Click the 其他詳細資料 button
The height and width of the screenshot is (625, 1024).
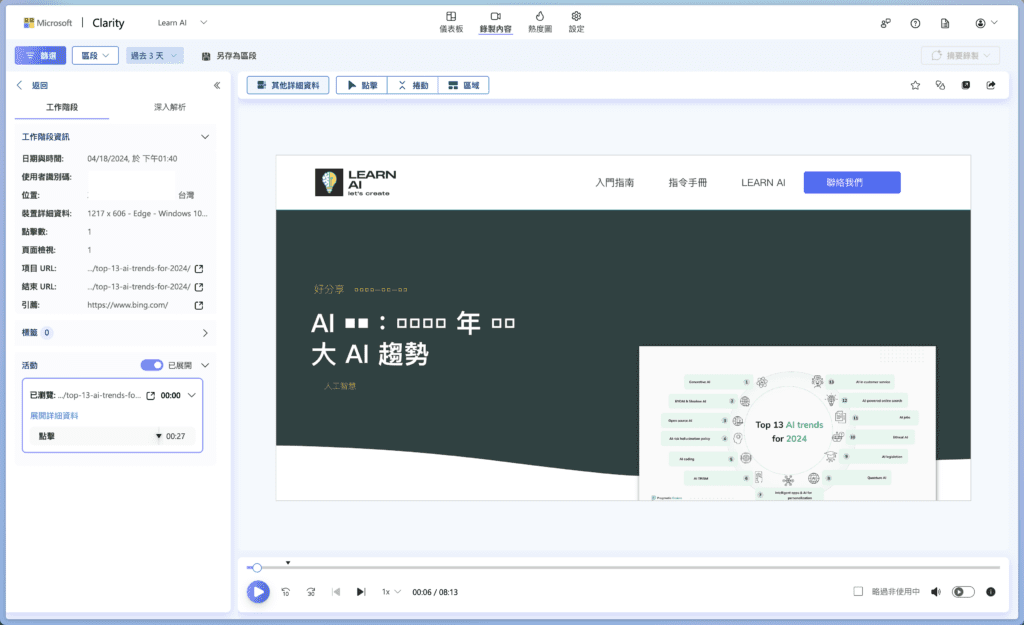pyautogui.click(x=288, y=86)
